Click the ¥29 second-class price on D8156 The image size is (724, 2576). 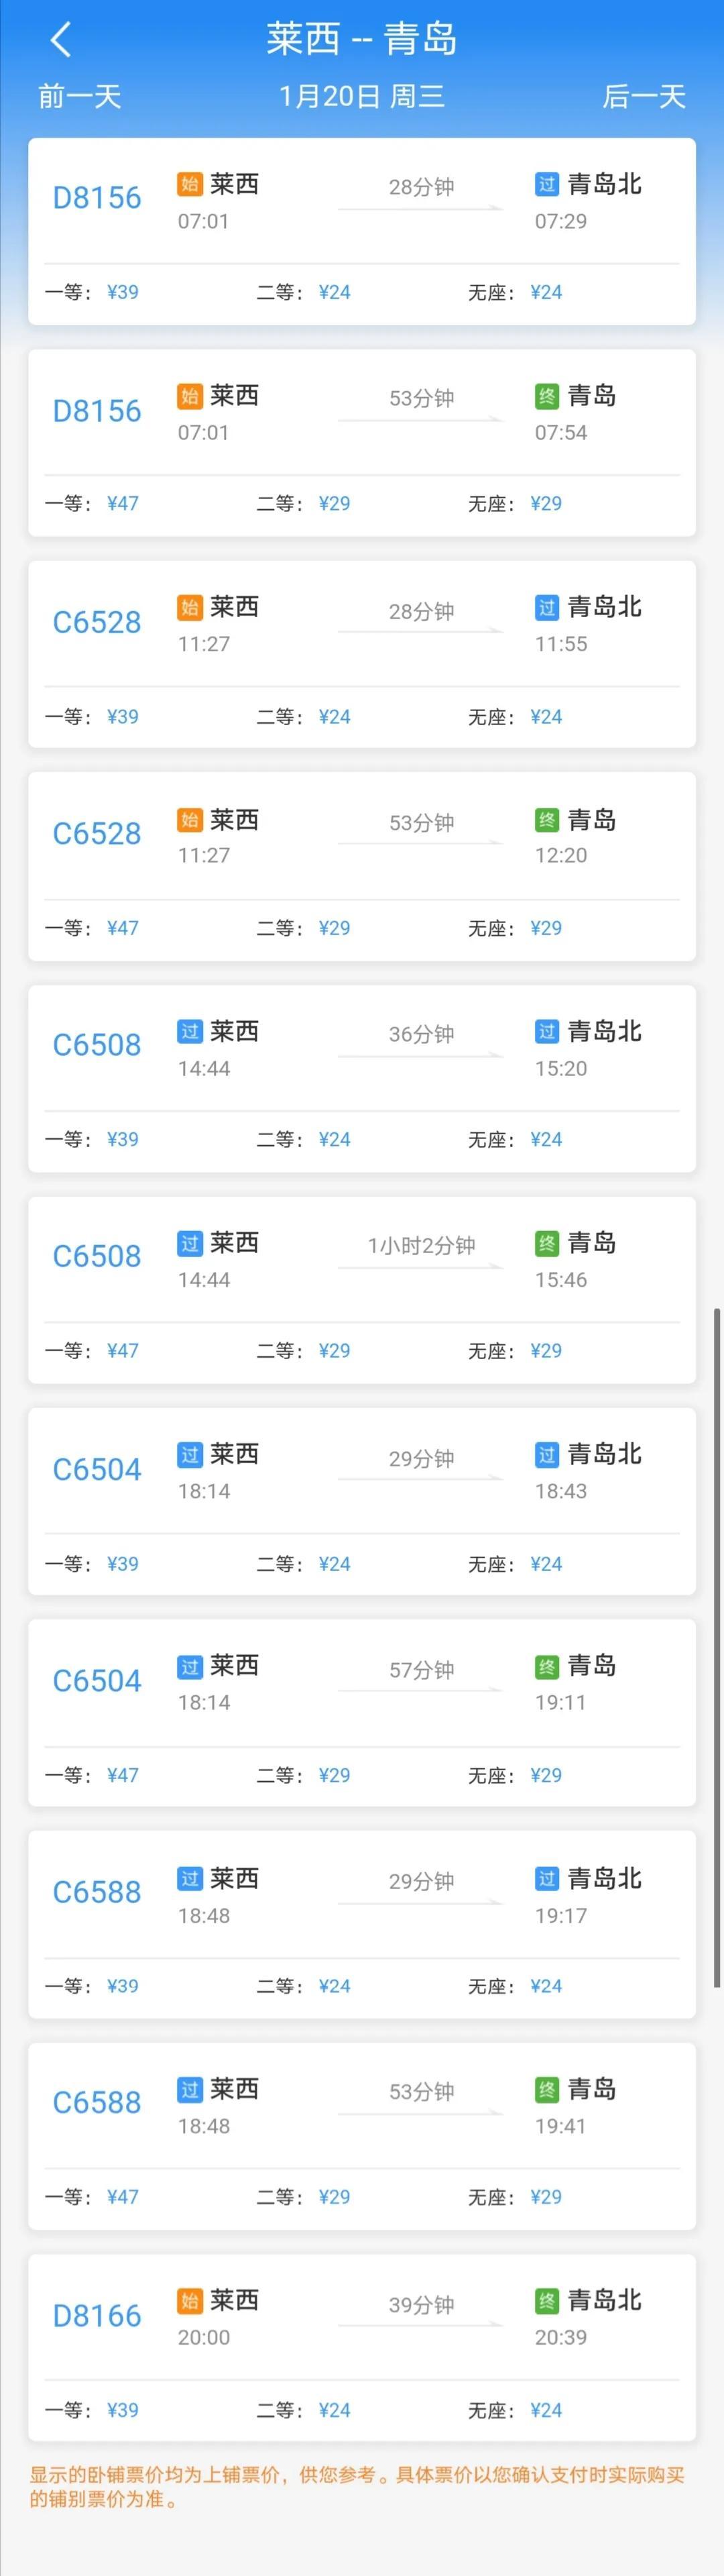click(334, 504)
